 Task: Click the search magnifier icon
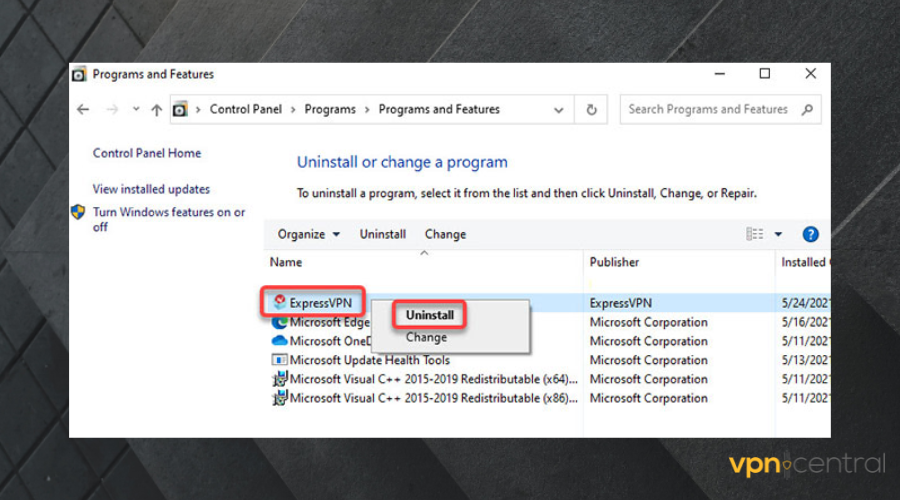[x=807, y=110]
